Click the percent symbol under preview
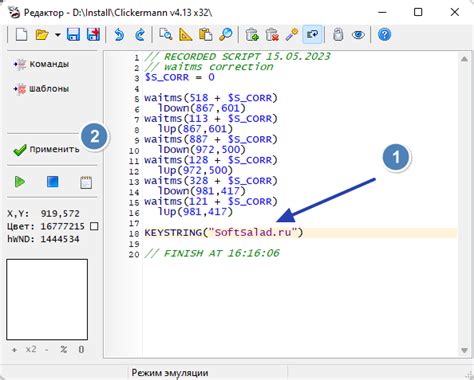 64,349
